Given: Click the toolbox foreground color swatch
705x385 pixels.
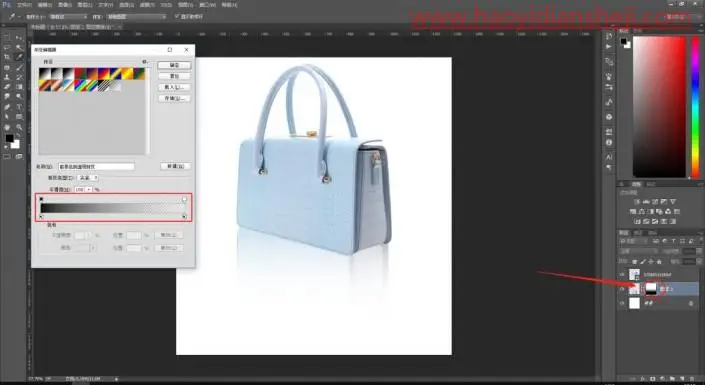Looking at the screenshot, I should [9, 139].
